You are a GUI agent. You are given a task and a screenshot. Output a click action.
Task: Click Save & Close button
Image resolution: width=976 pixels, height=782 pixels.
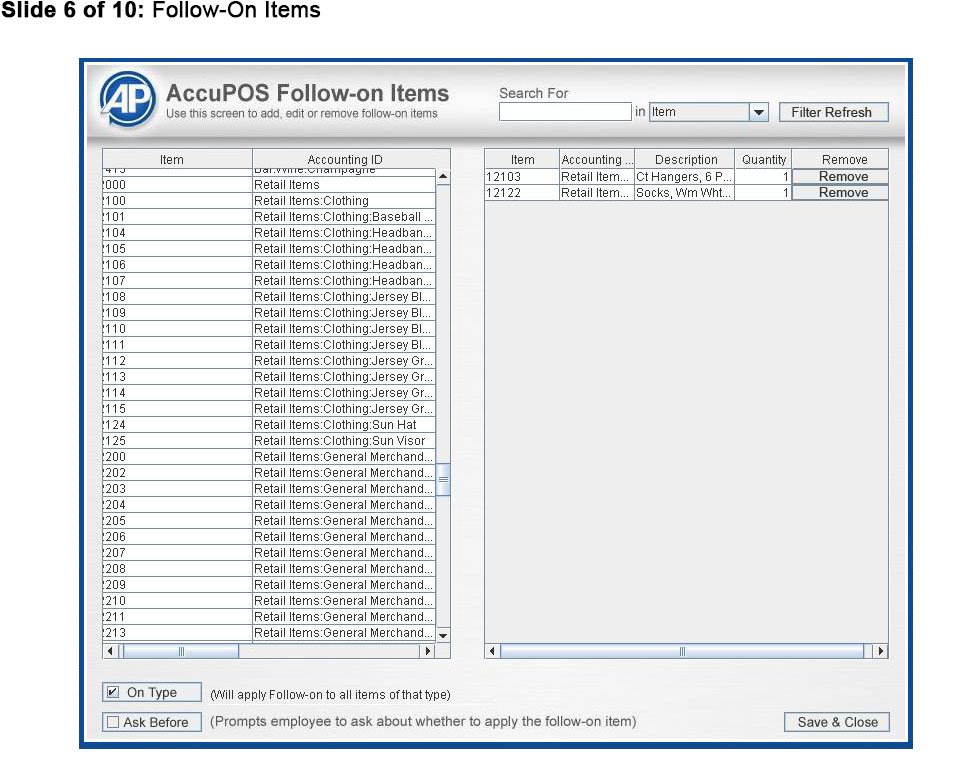[837, 722]
